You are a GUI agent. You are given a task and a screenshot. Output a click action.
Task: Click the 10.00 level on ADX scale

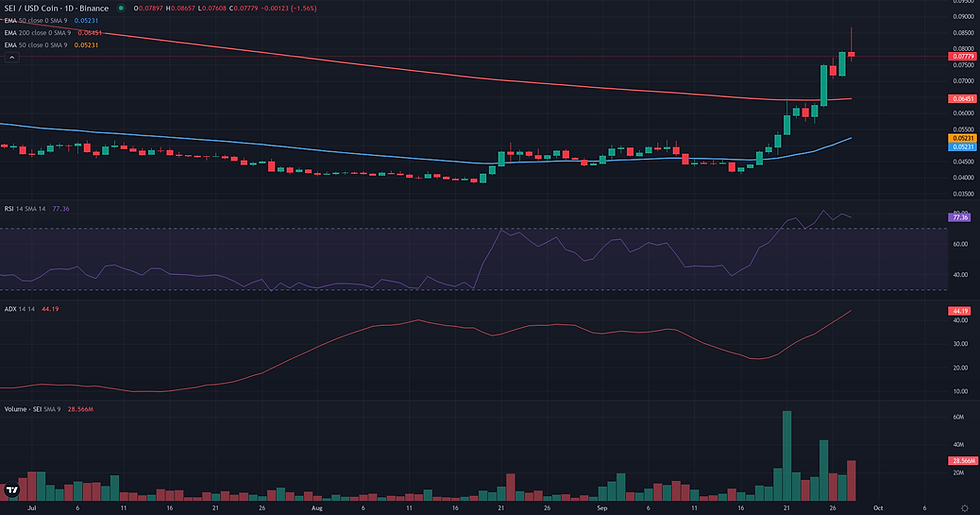click(x=960, y=391)
